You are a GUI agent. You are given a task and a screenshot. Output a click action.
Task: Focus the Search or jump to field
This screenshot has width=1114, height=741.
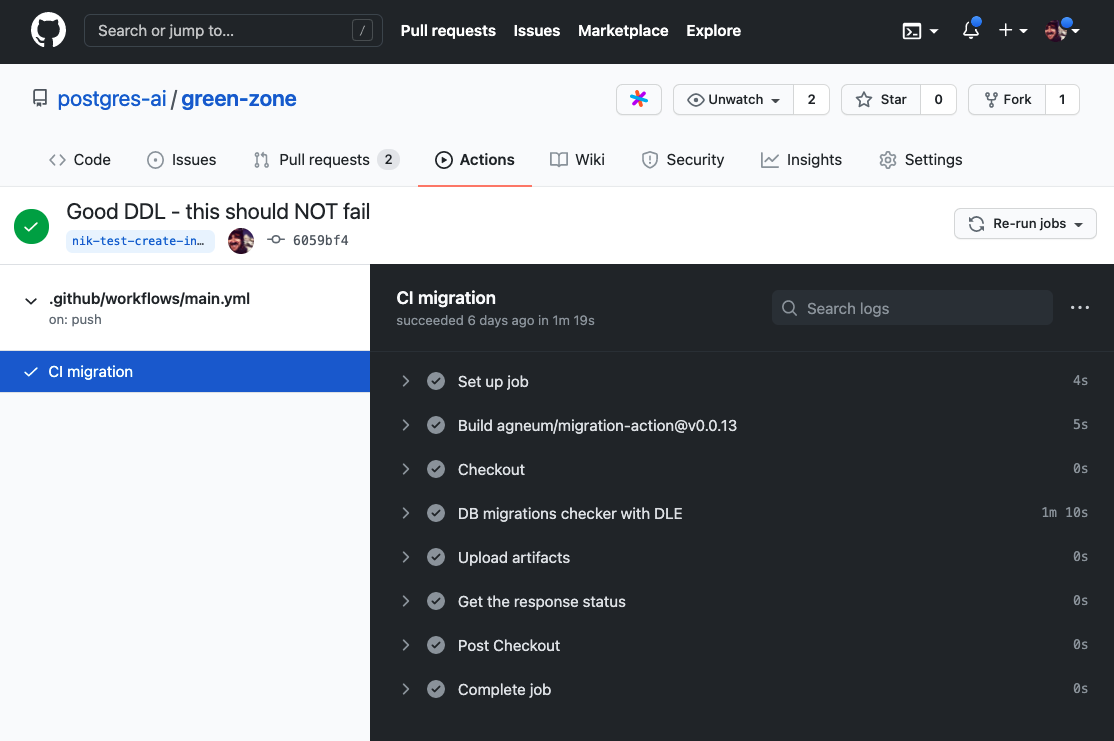[x=233, y=31]
